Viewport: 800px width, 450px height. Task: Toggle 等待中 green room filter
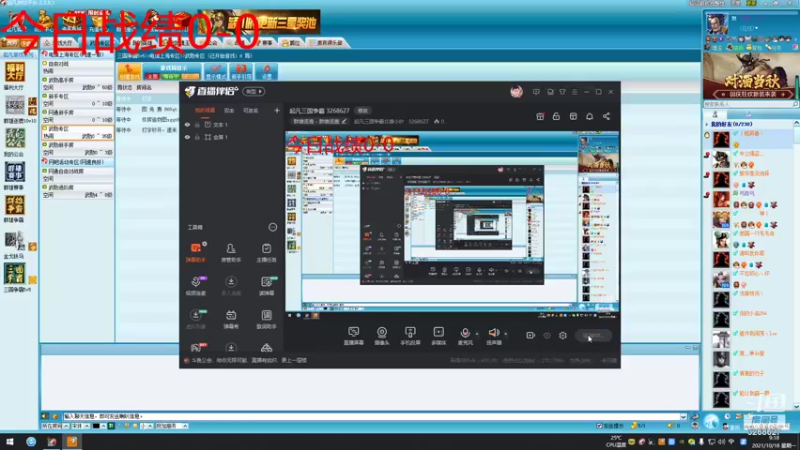coord(171,77)
